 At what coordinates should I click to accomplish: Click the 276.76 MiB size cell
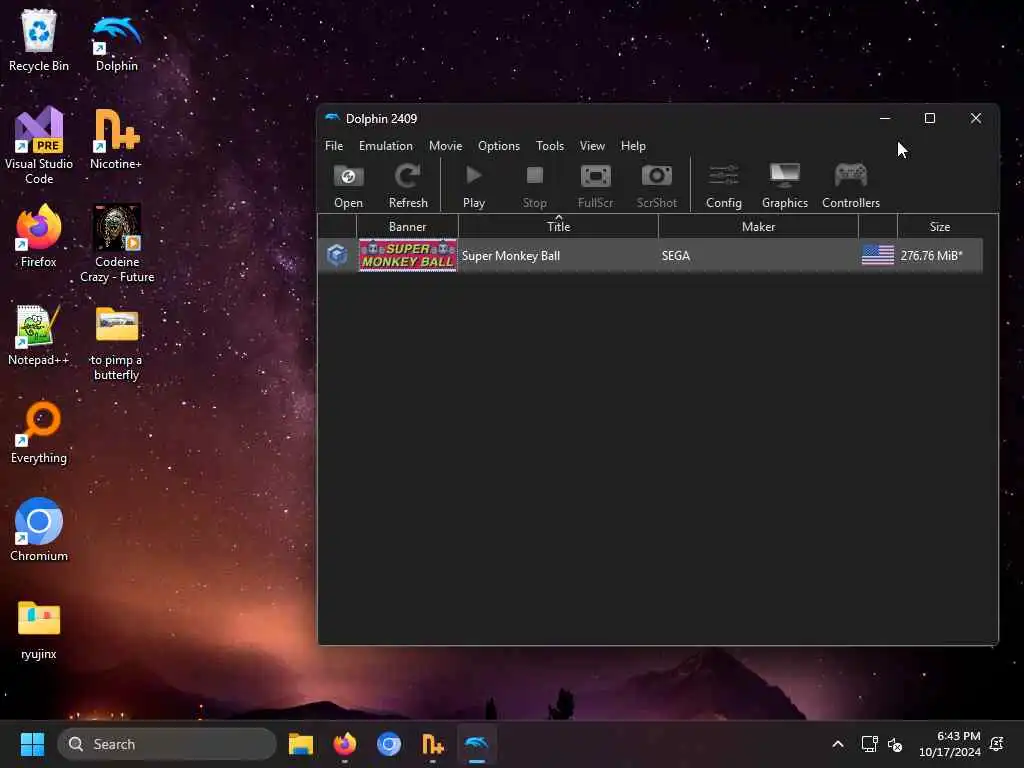[x=931, y=256]
